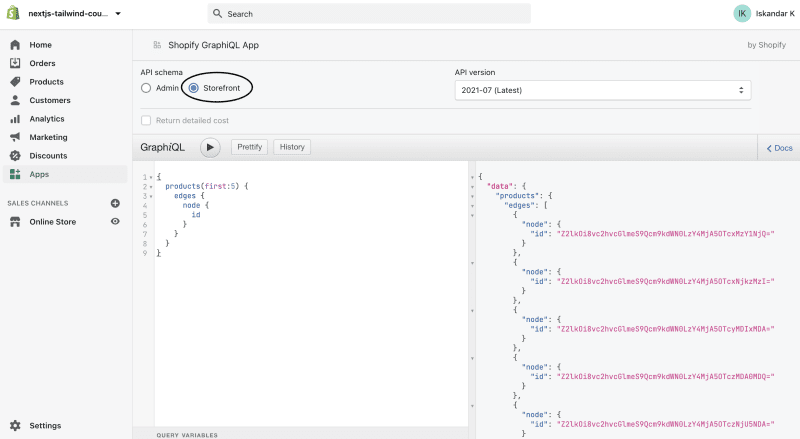The image size is (800, 439).
Task: View online store with eye icon
Action: 115,222
